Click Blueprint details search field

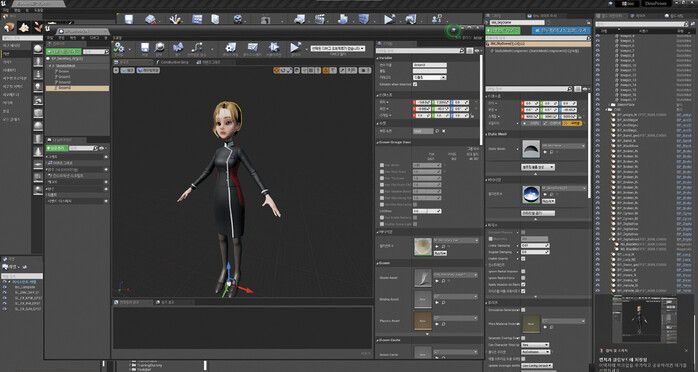click(421, 51)
